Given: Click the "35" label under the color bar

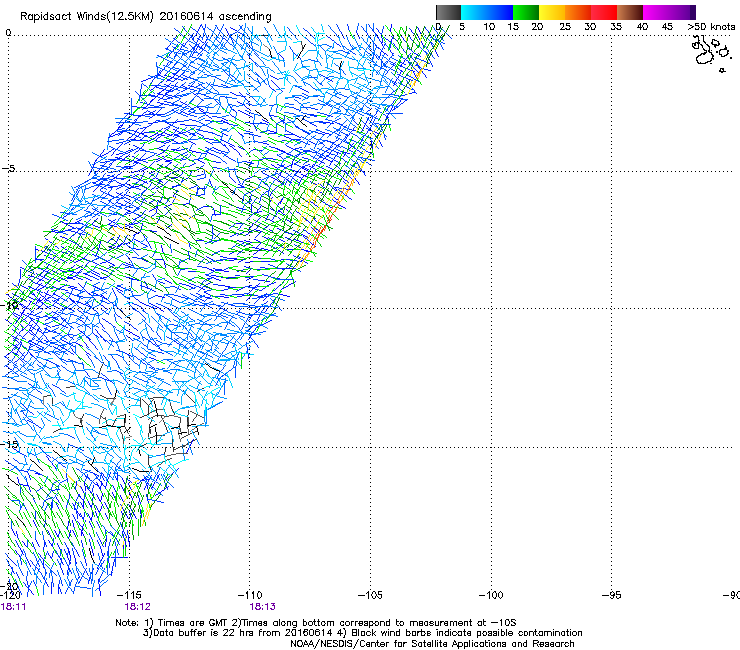Looking at the screenshot, I should [x=616, y=27].
